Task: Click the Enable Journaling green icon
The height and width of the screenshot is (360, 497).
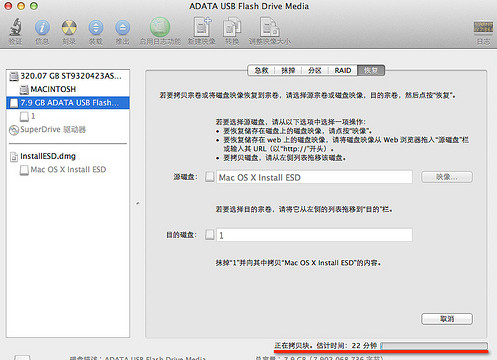Action: point(160,27)
